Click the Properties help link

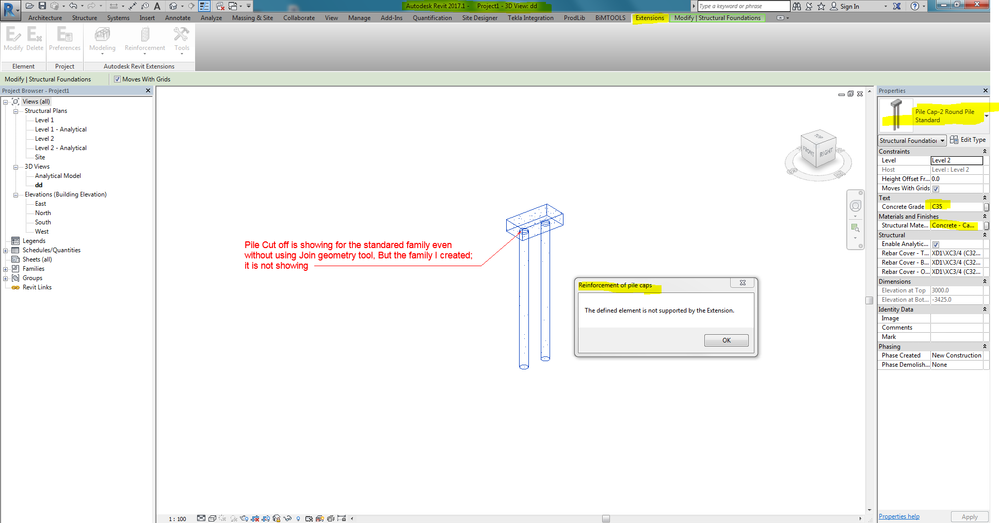click(899, 516)
